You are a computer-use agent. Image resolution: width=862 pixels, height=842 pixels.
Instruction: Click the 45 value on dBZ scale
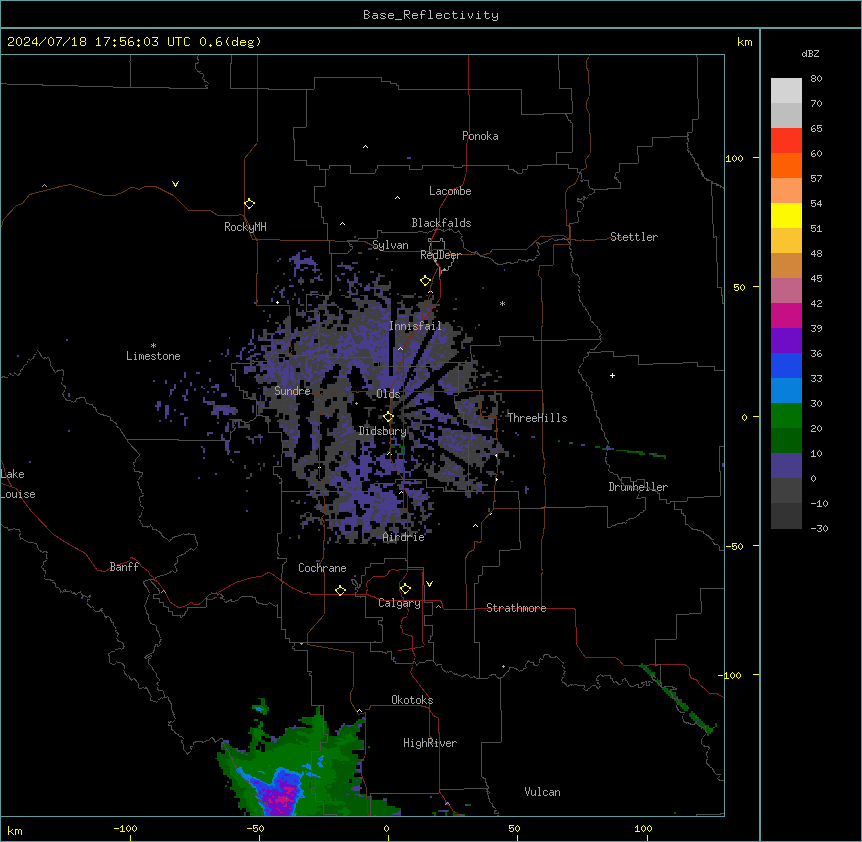(816, 279)
